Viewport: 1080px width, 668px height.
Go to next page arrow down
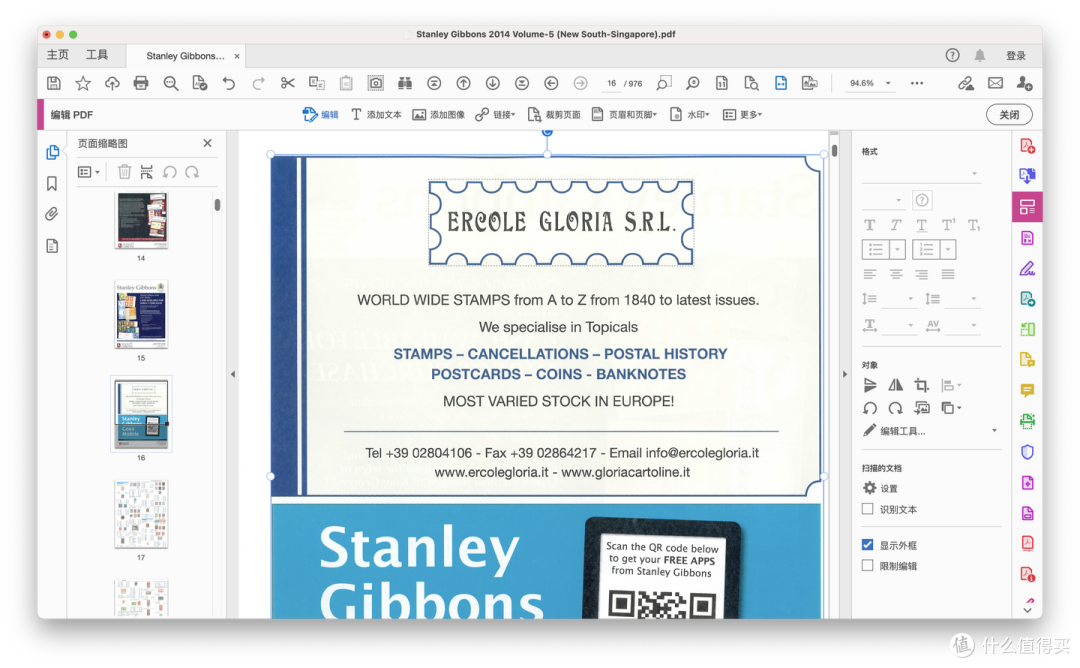tap(492, 83)
